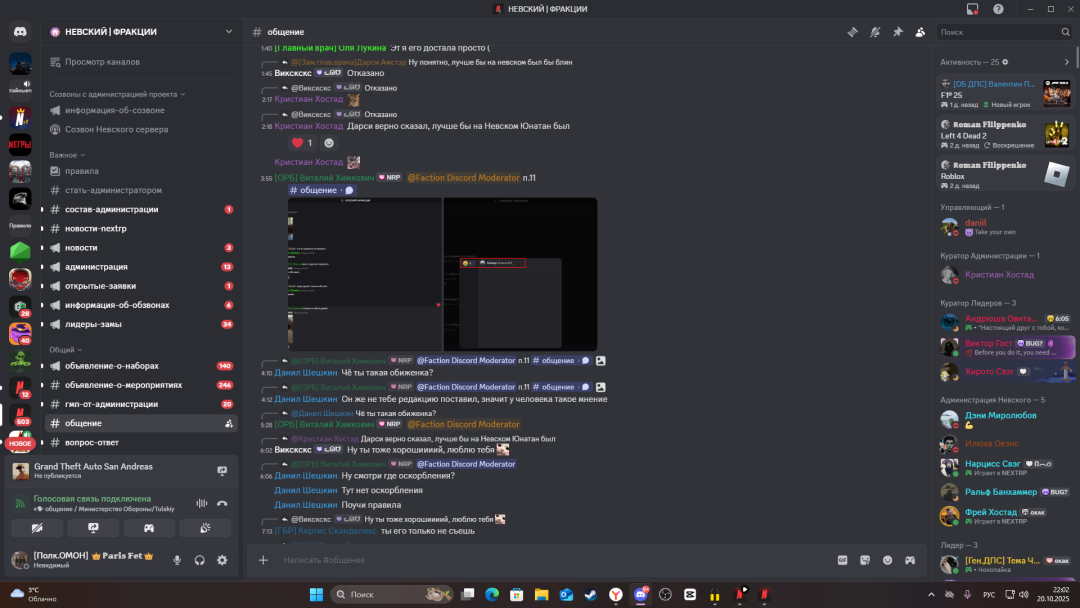Collapse the Важное channel category
This screenshot has height=608, width=1080.
tap(67, 155)
